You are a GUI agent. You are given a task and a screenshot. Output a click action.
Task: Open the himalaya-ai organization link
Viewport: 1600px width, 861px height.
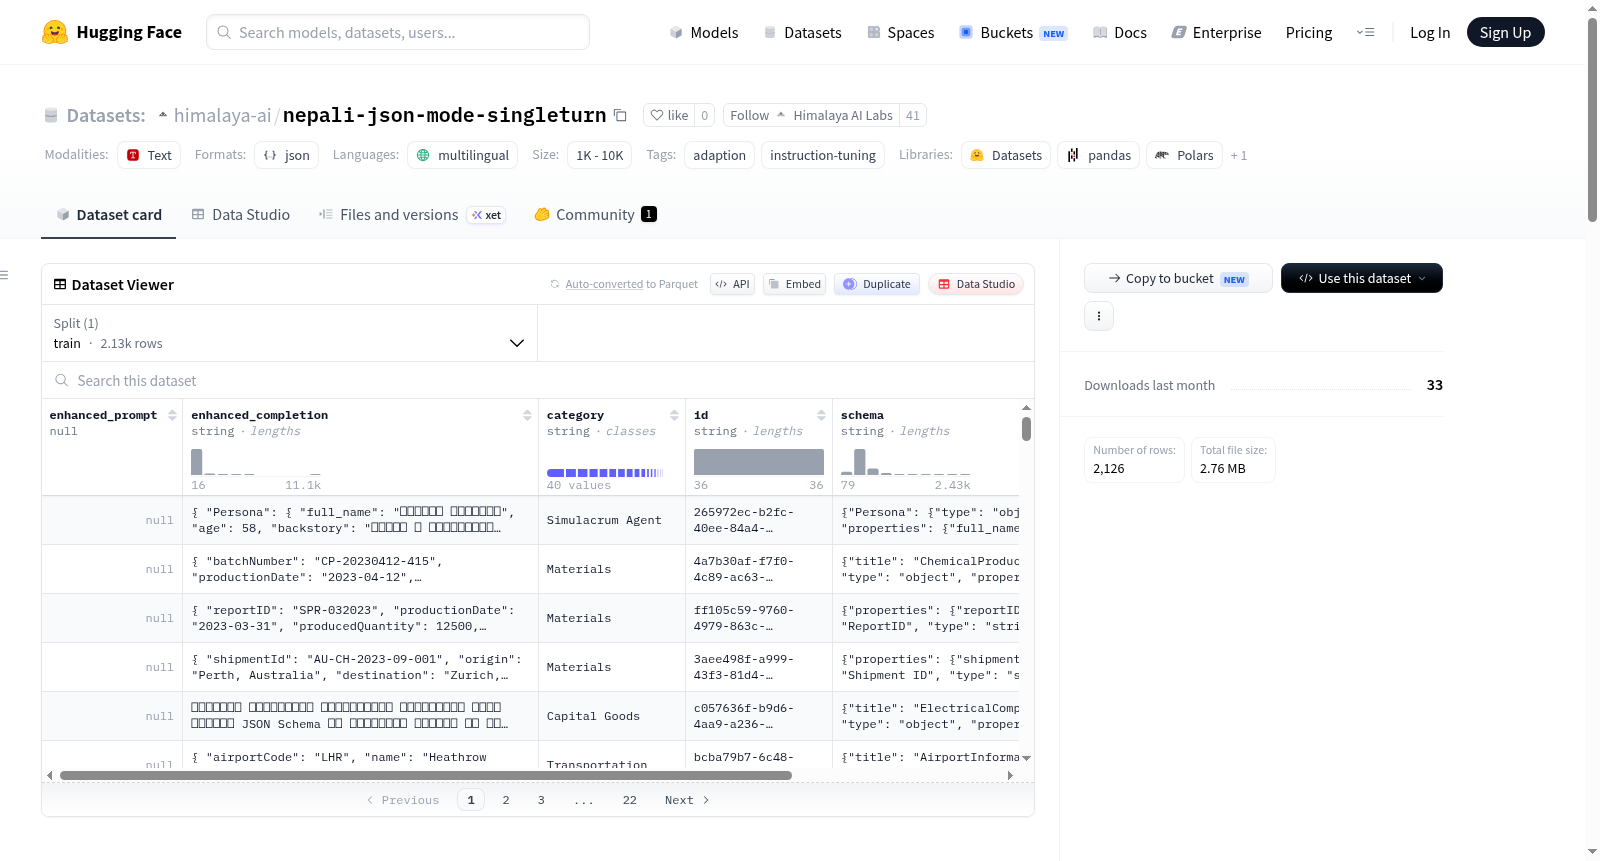(x=222, y=115)
